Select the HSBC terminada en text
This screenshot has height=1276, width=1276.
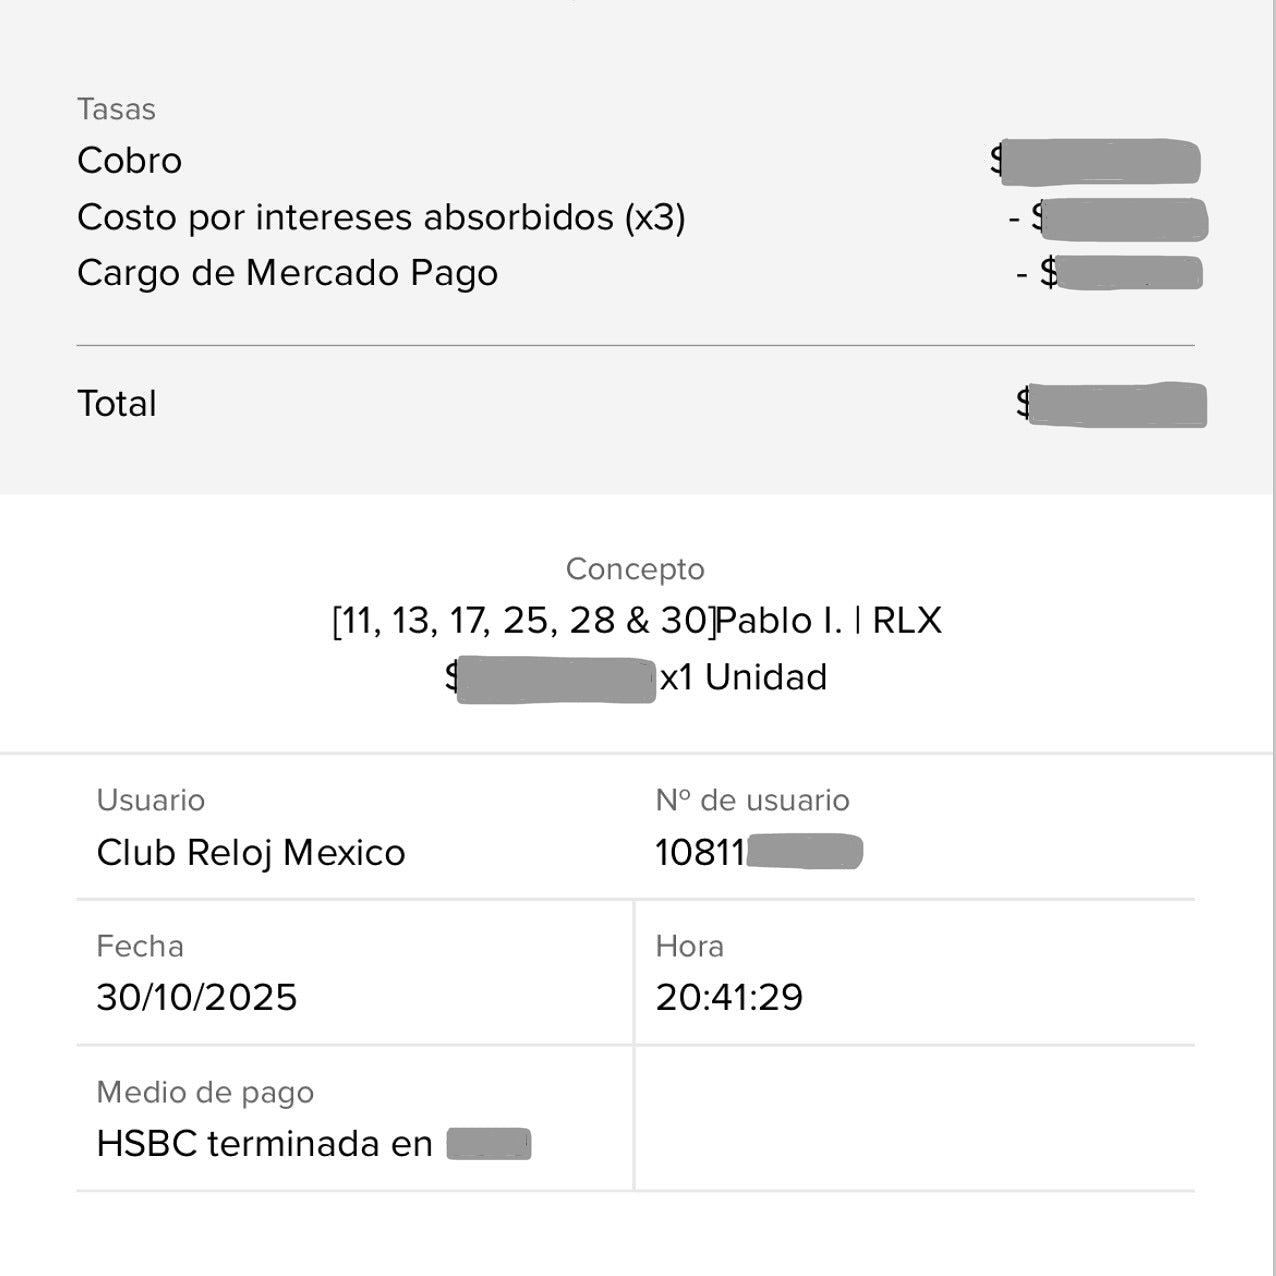pos(264,1144)
